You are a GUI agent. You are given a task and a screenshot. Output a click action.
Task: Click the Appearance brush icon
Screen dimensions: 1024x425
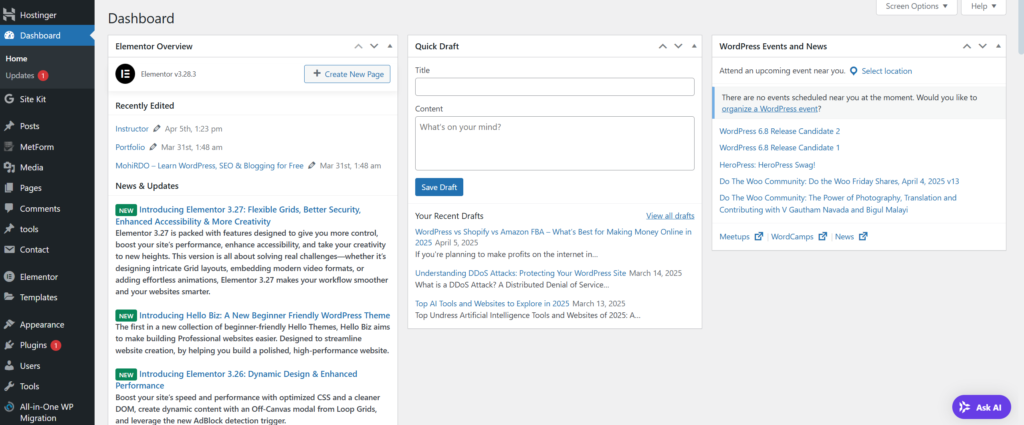pos(9,324)
